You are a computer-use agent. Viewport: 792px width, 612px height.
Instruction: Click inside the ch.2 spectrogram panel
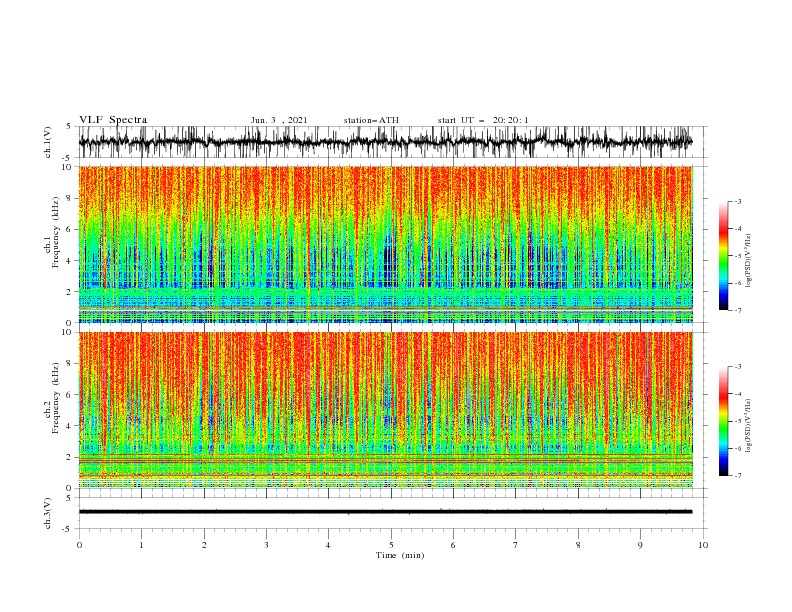point(385,410)
